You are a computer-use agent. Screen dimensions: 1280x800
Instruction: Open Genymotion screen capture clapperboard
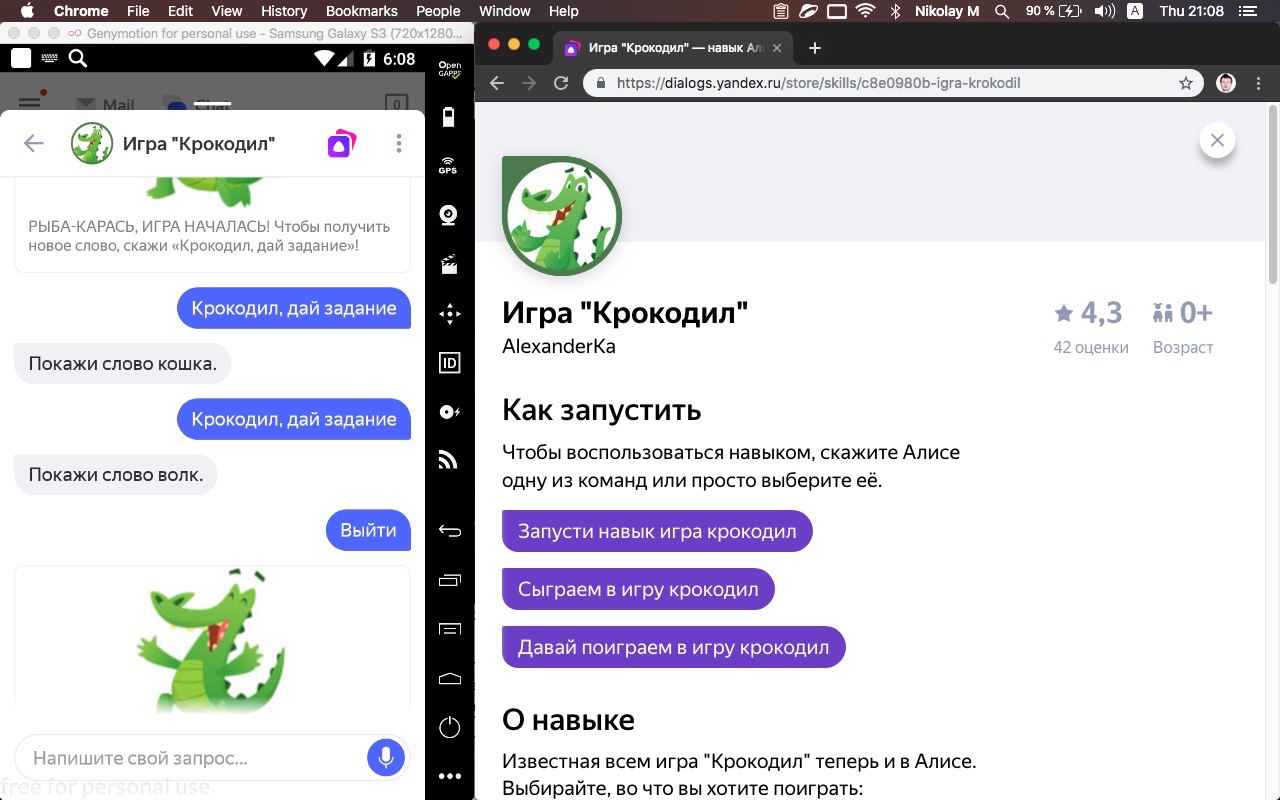pos(449,265)
